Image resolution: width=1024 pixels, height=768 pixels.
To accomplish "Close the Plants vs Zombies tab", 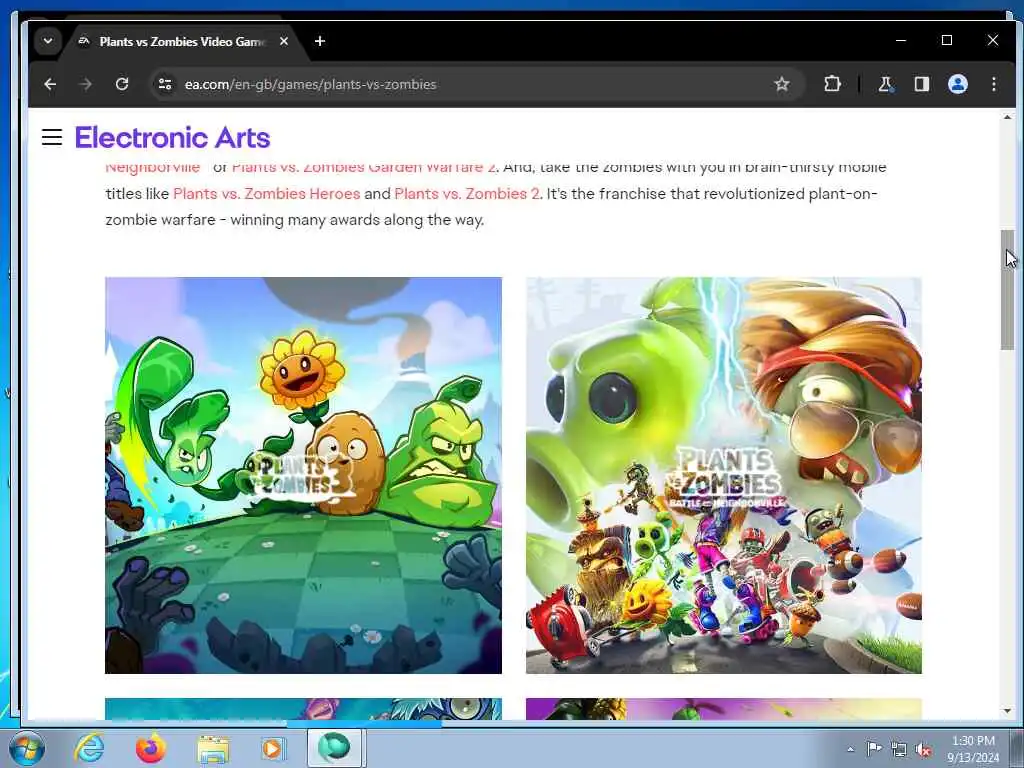I will click(x=283, y=41).
